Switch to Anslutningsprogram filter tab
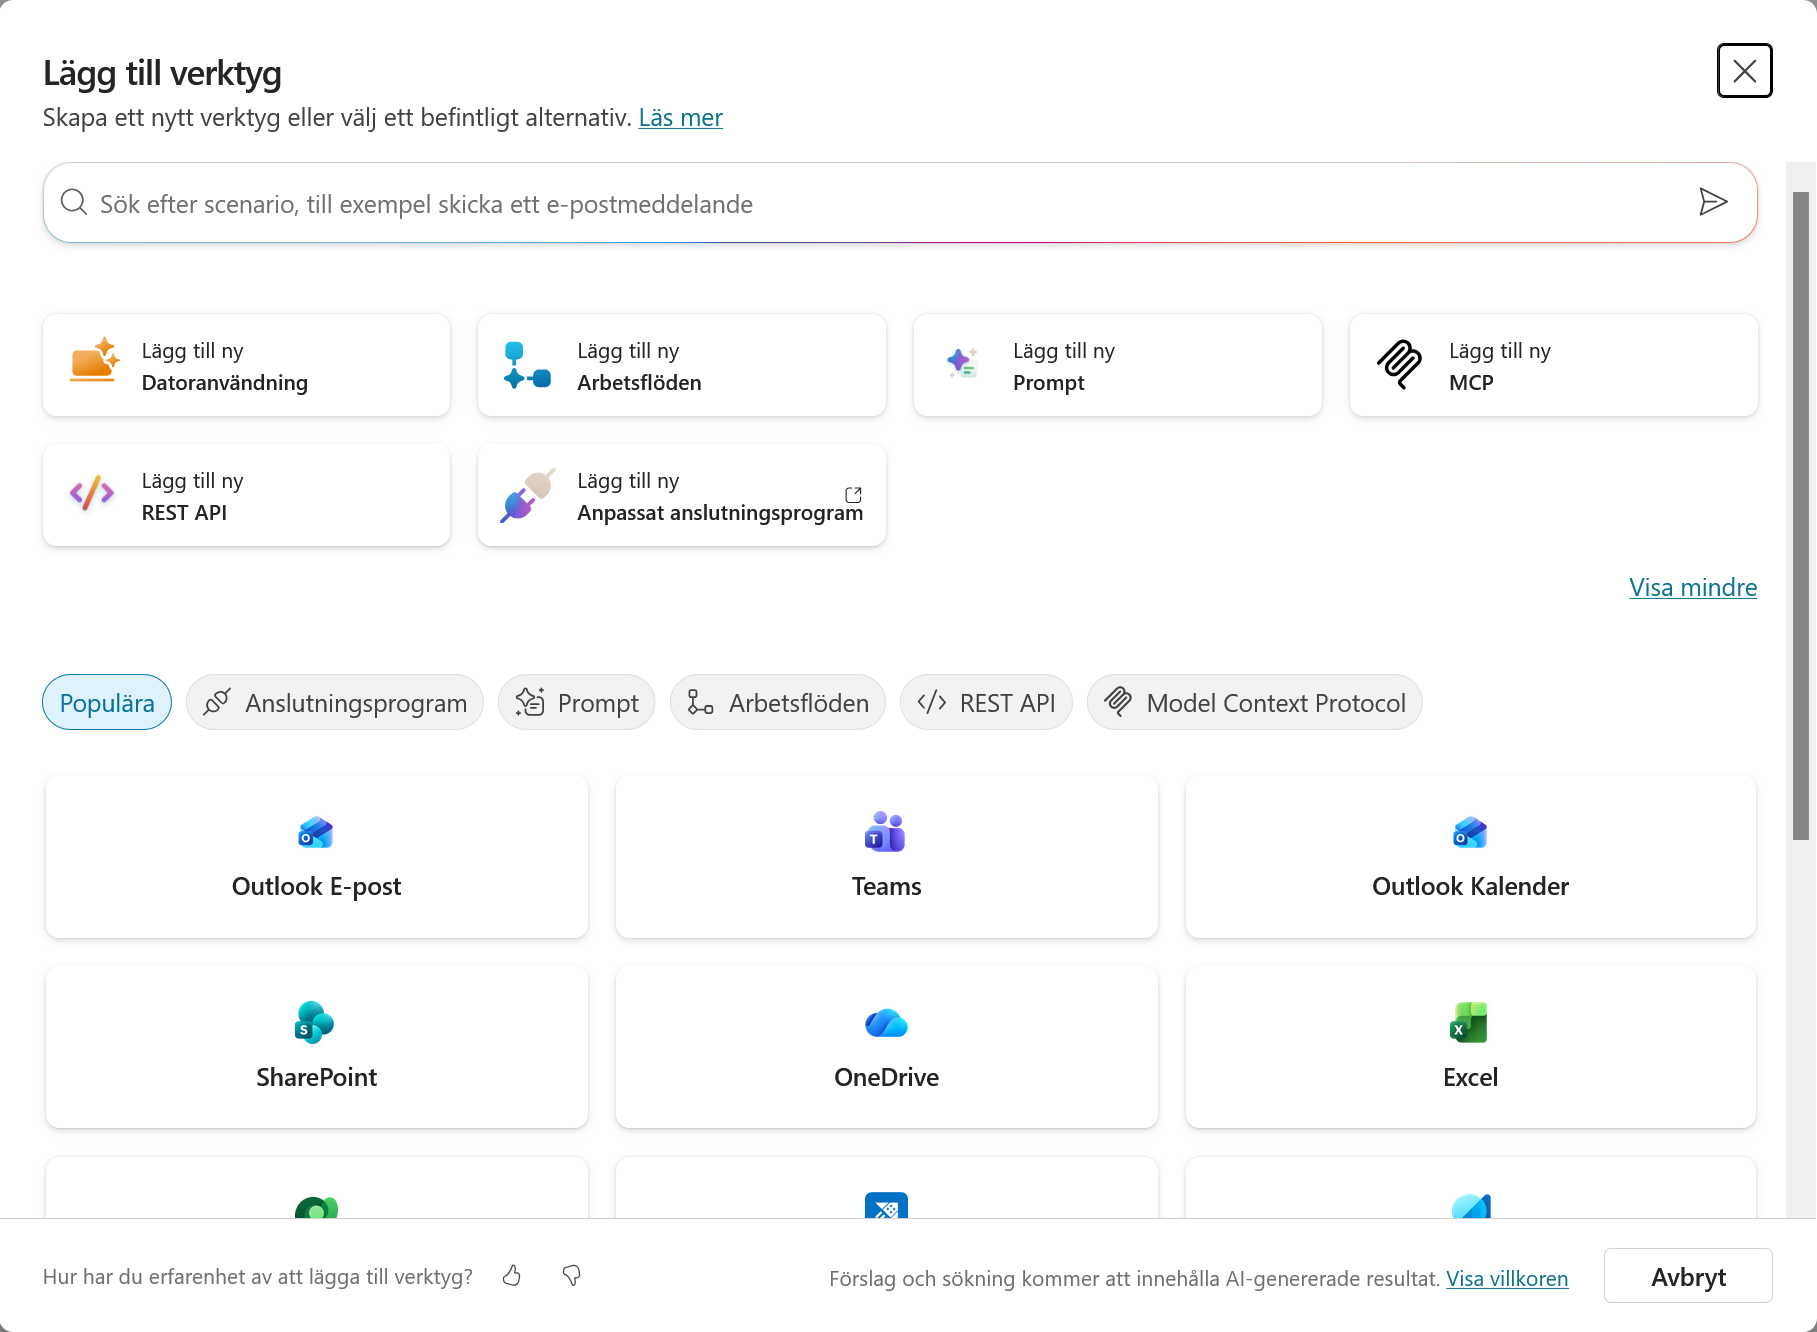This screenshot has height=1332, width=1817. tap(335, 702)
